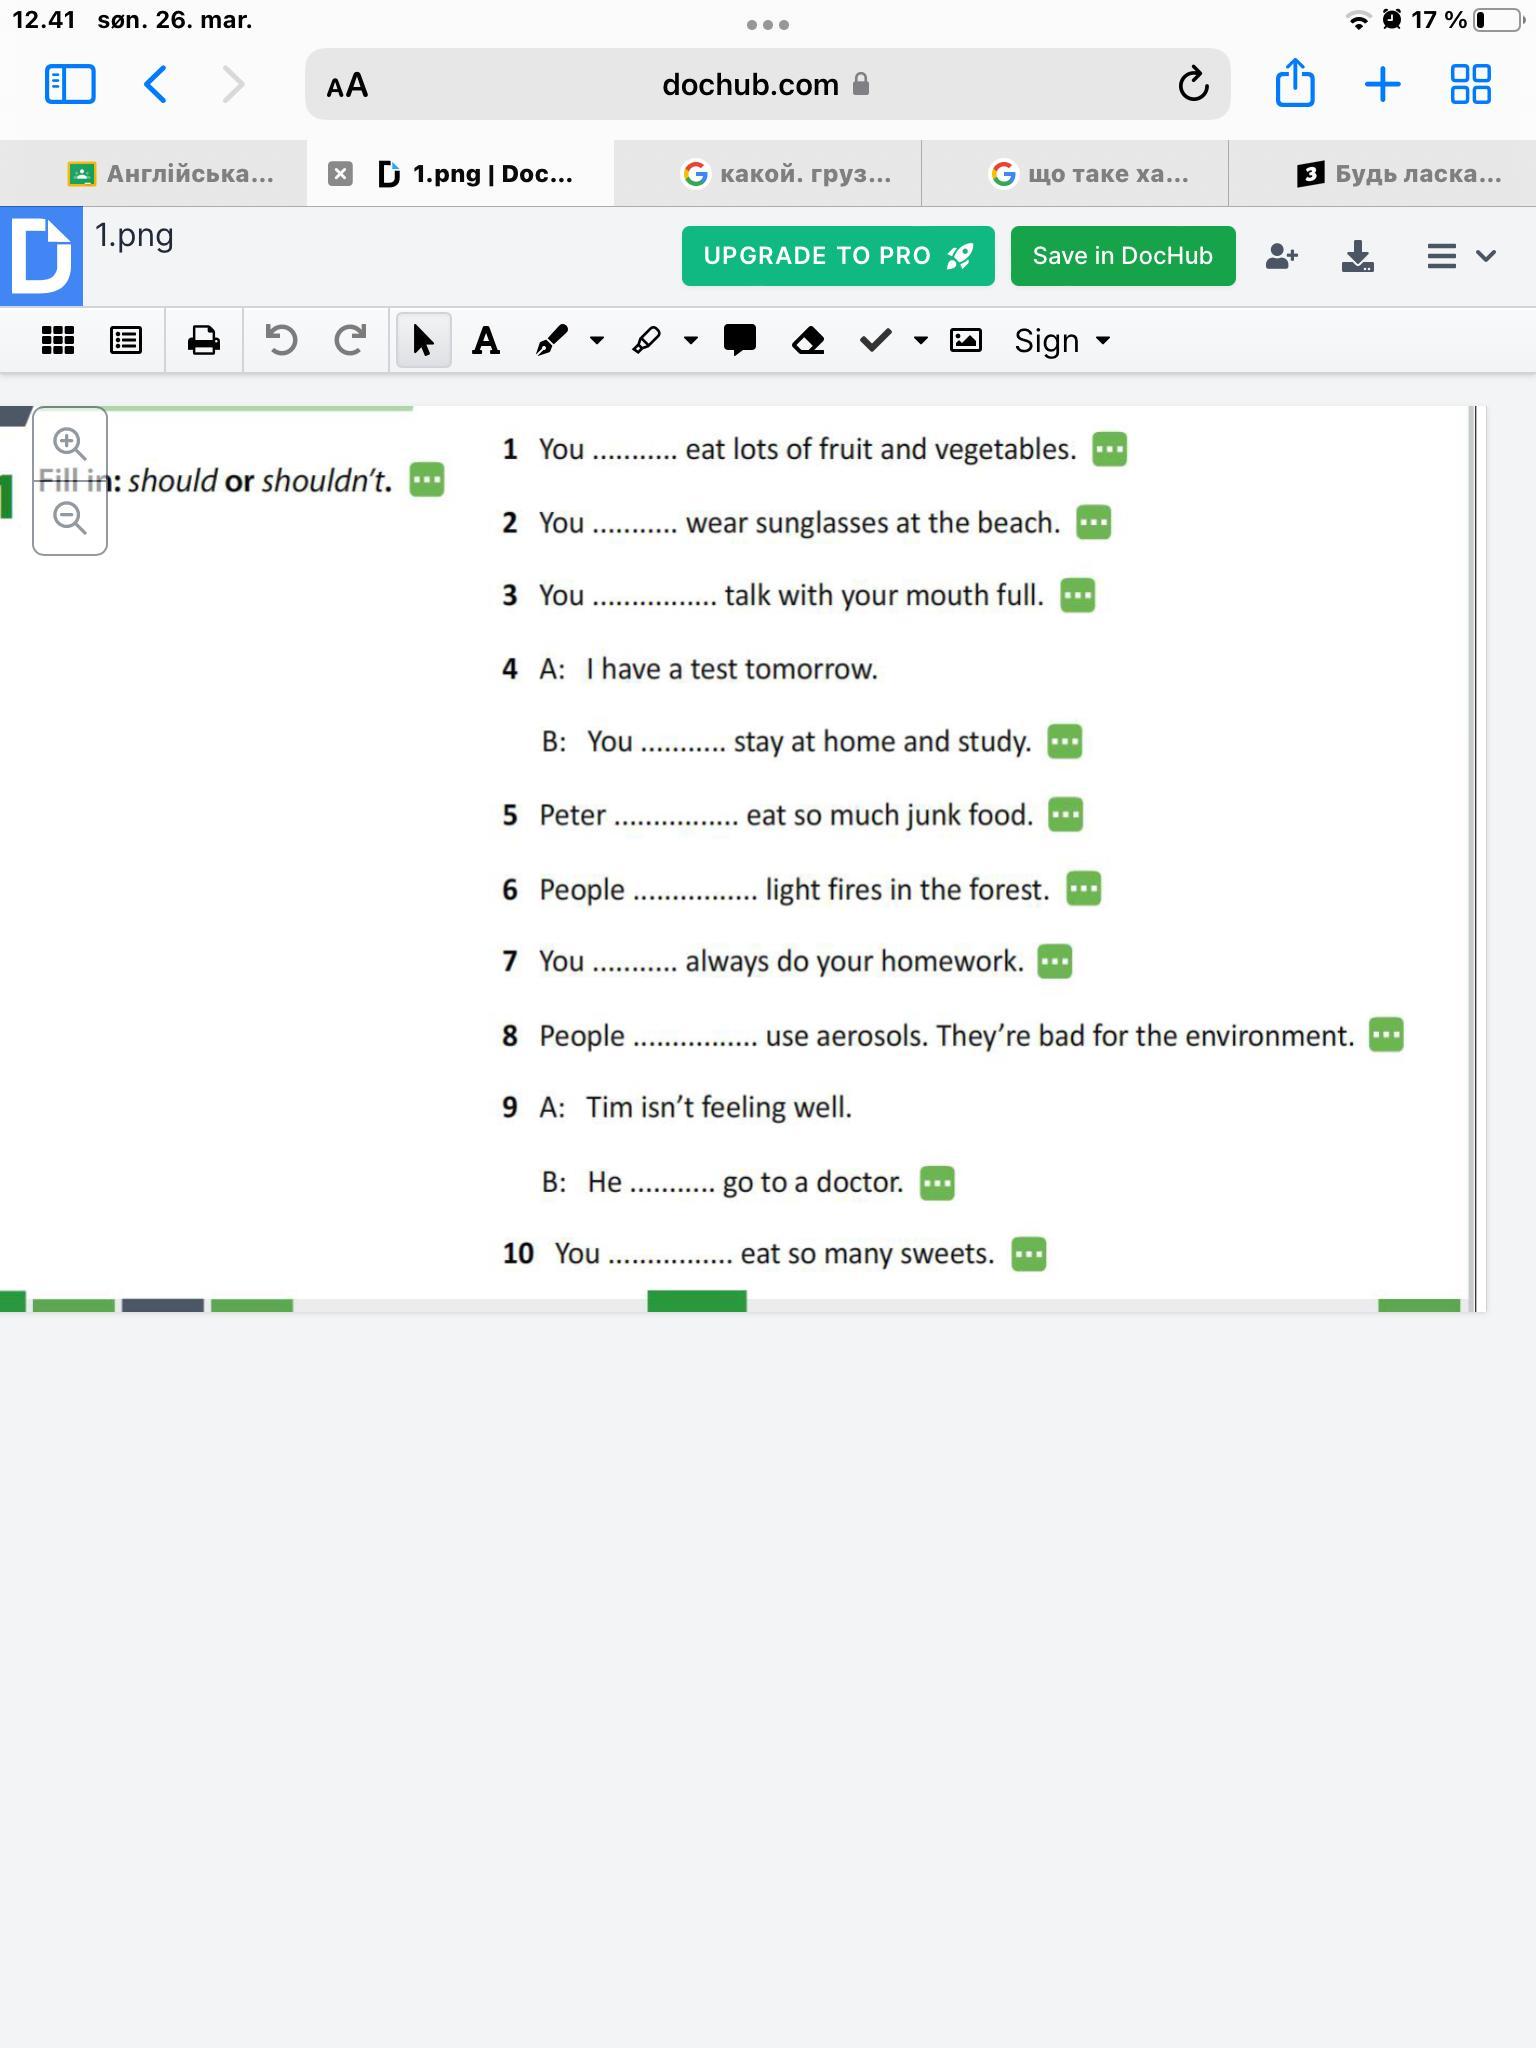This screenshot has height=2048, width=1536.
Task: Click the 1.png document title
Action: click(x=134, y=236)
